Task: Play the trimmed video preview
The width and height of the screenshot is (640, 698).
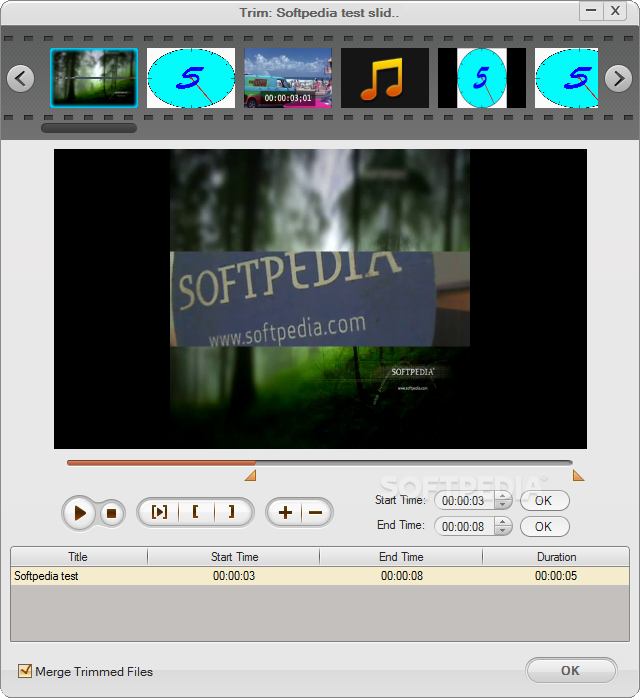Action: pos(79,513)
